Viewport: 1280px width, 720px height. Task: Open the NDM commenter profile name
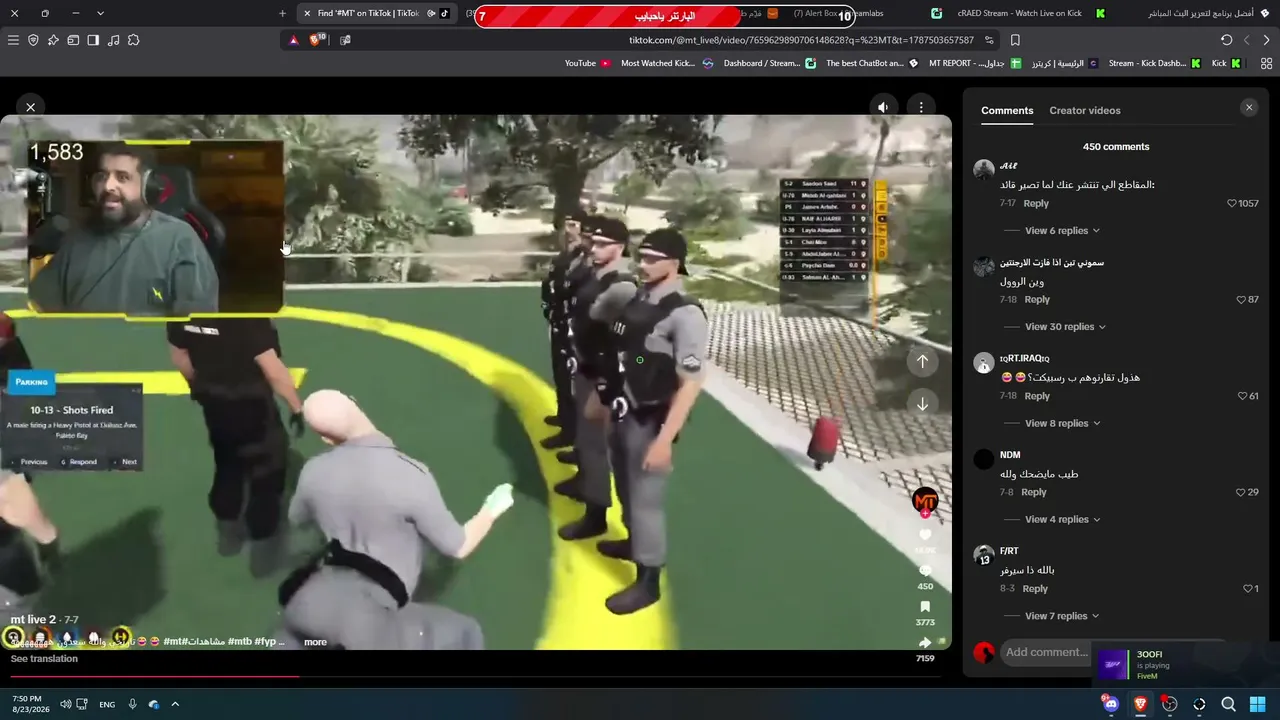coord(1010,455)
